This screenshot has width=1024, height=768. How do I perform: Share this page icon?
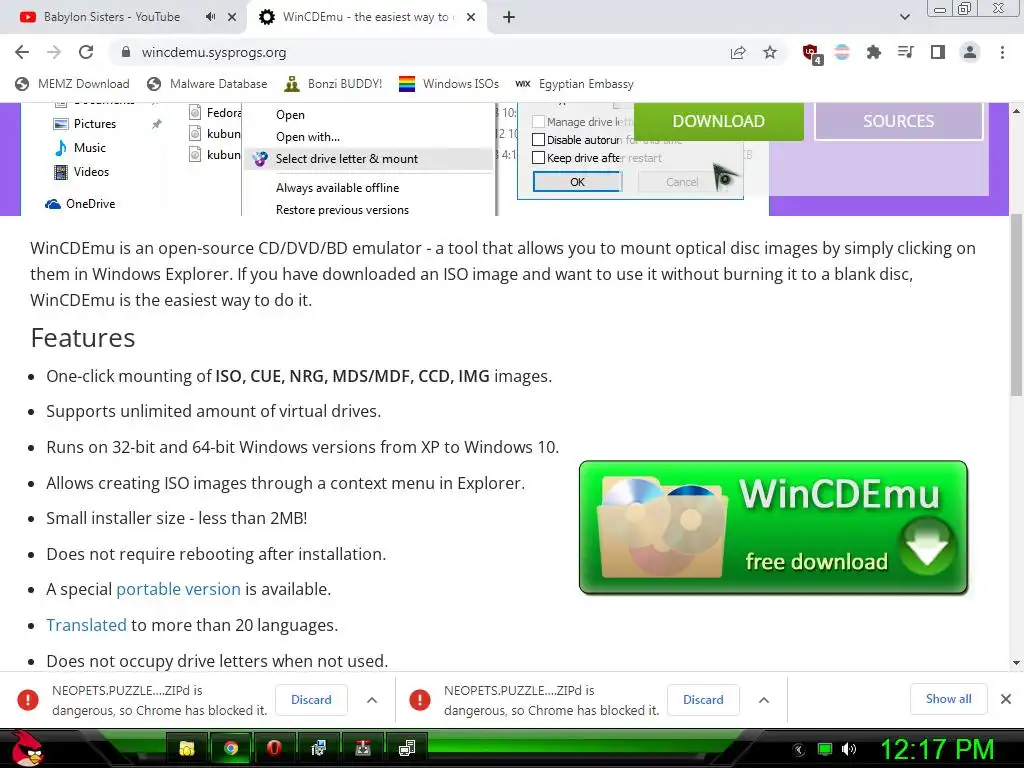point(738,52)
